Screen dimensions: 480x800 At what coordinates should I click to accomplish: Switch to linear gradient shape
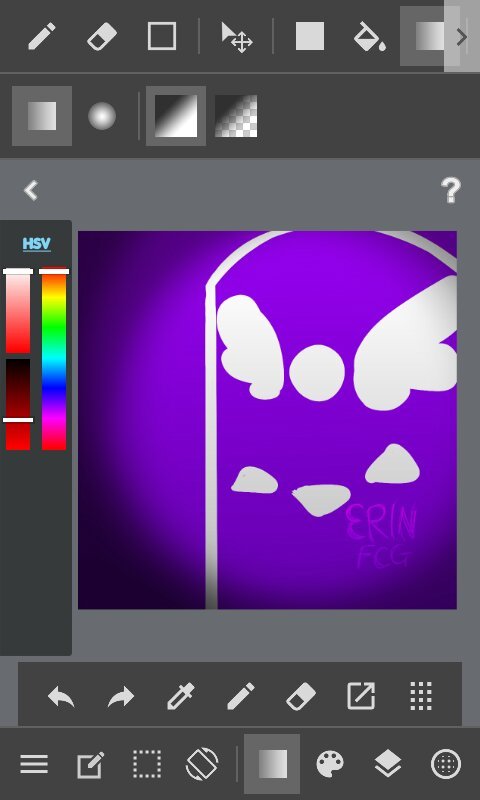click(42, 116)
